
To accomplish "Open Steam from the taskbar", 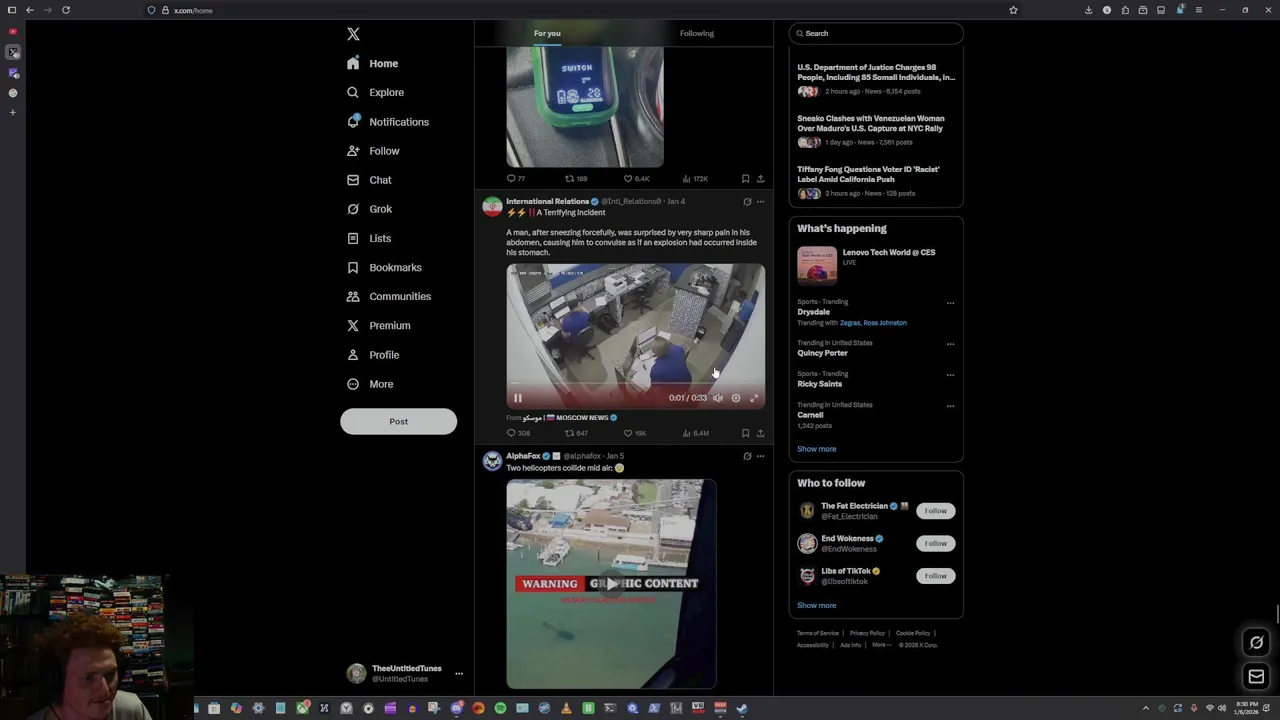I will 742,709.
